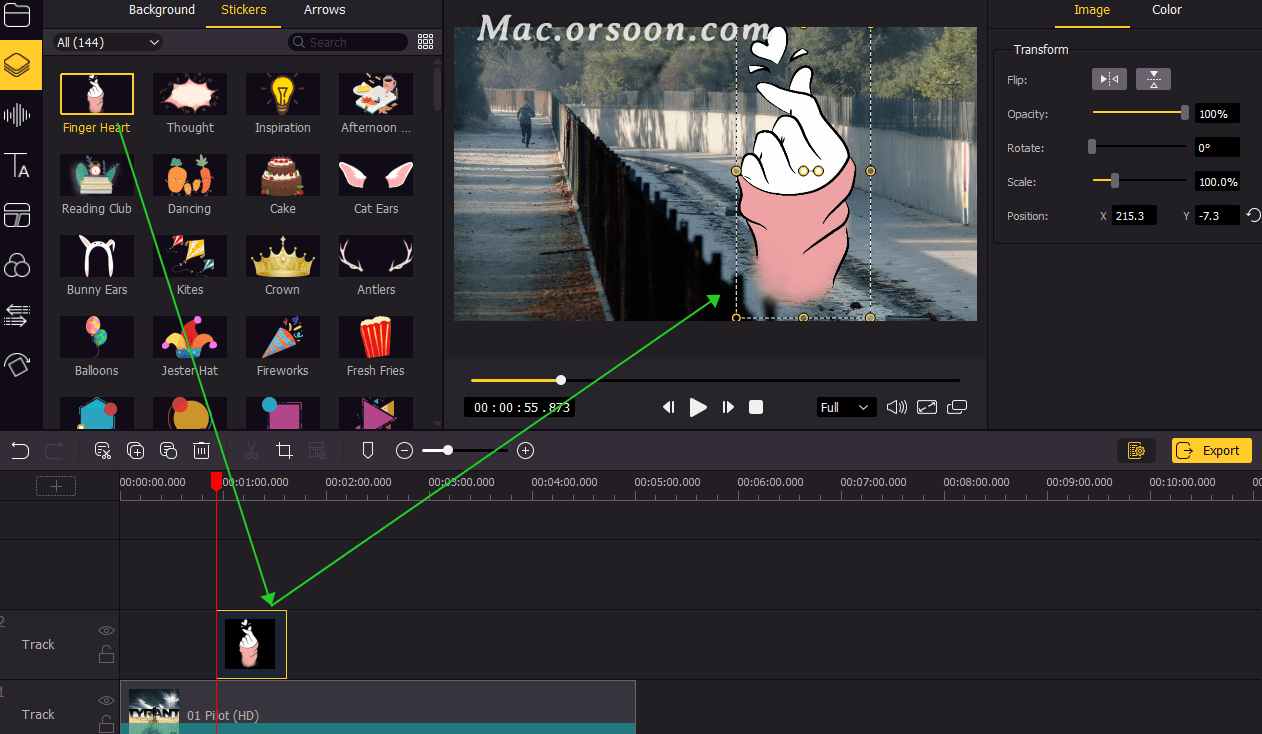Image resolution: width=1262 pixels, height=734 pixels.
Task: Toggle visibility of Track 1
Action: click(106, 701)
